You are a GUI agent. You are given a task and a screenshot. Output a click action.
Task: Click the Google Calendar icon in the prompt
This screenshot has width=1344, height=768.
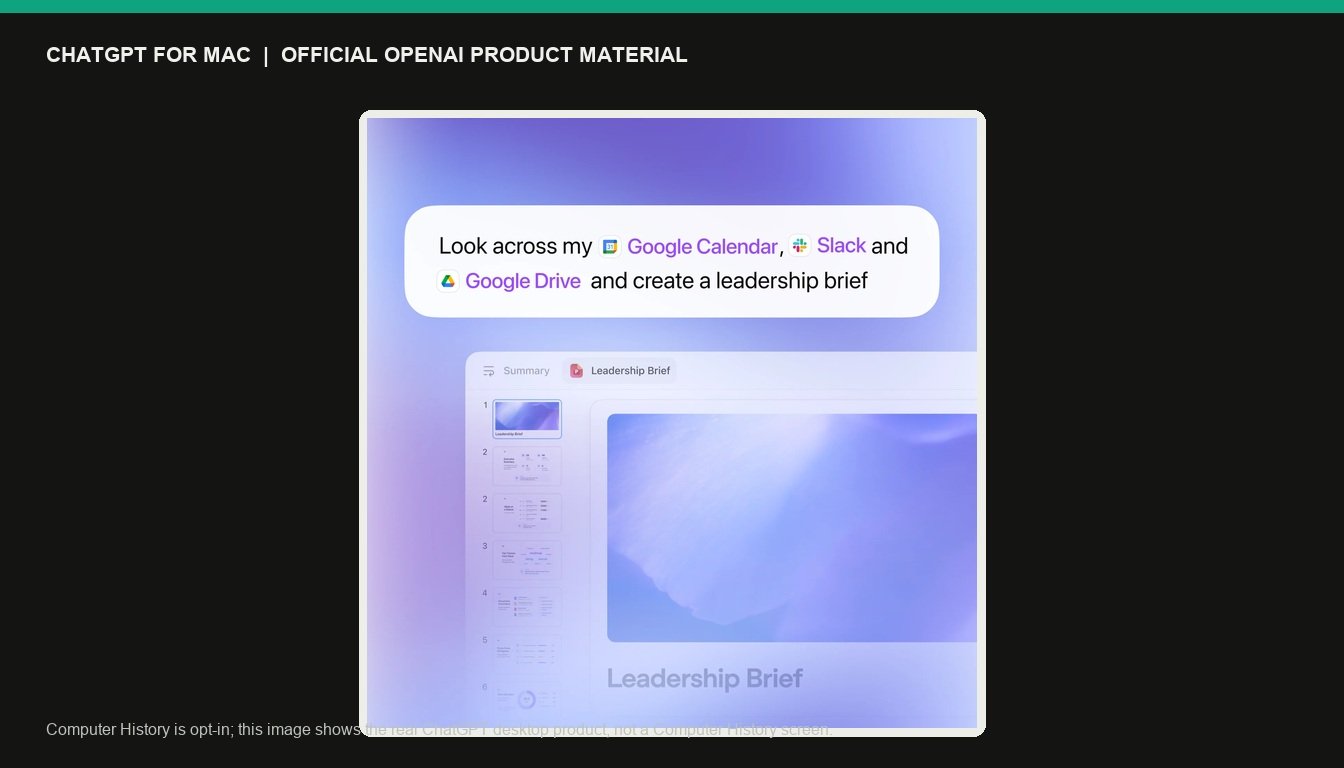pyautogui.click(x=610, y=247)
